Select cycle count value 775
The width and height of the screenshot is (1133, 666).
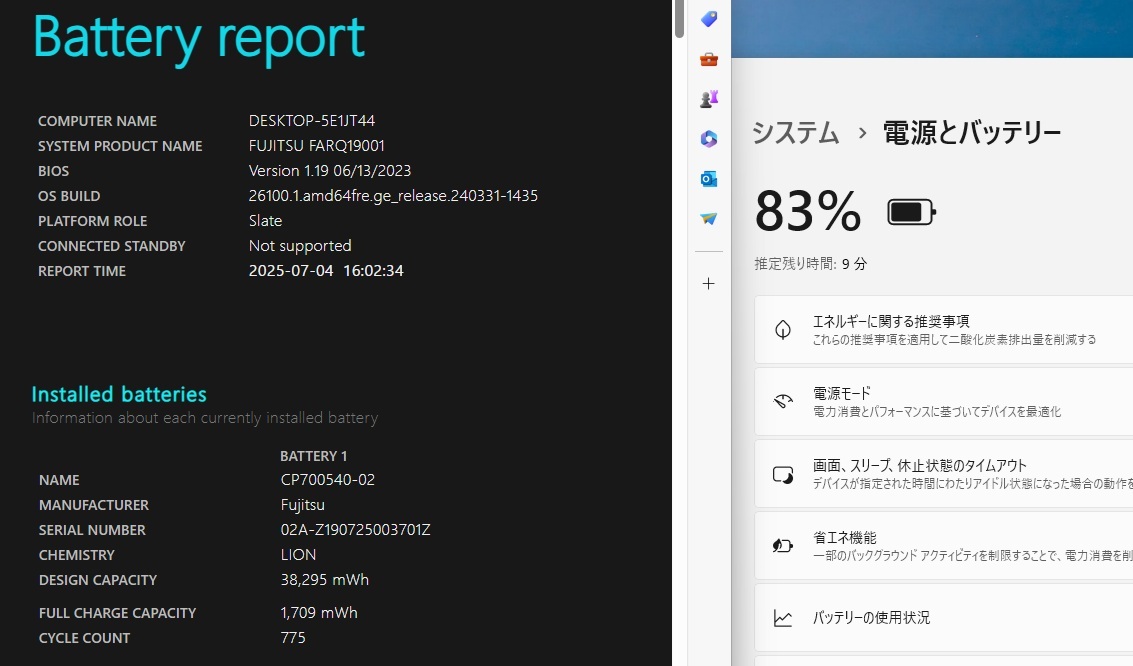click(293, 638)
